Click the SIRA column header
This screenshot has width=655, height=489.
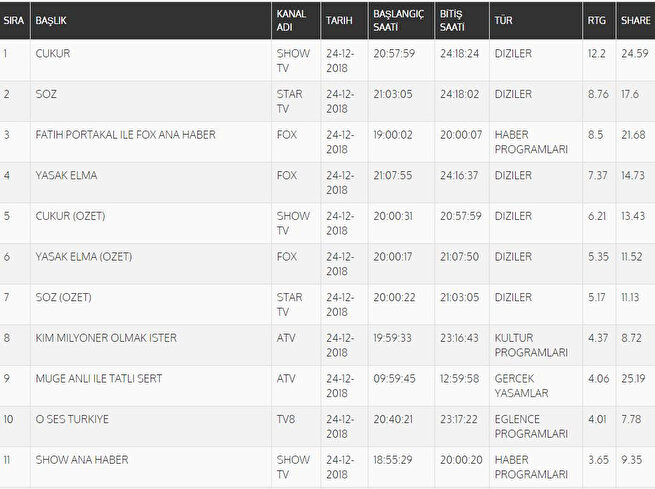(x=13, y=20)
